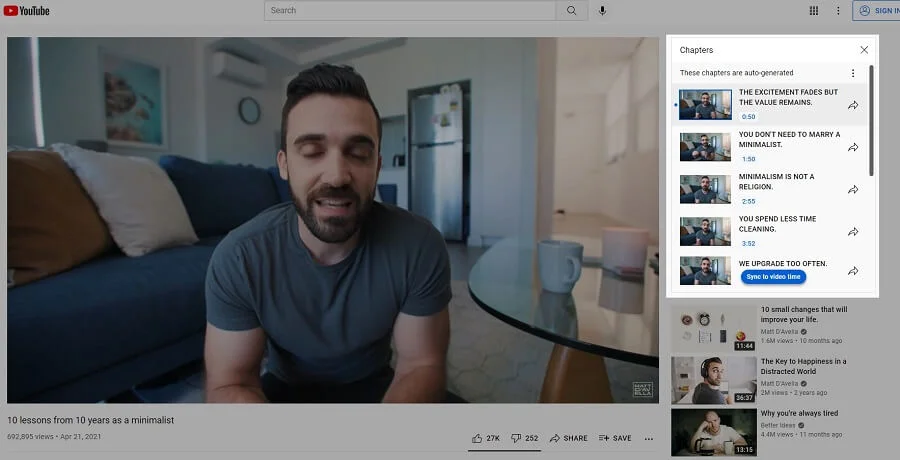Save video to a playlist

coord(615,438)
